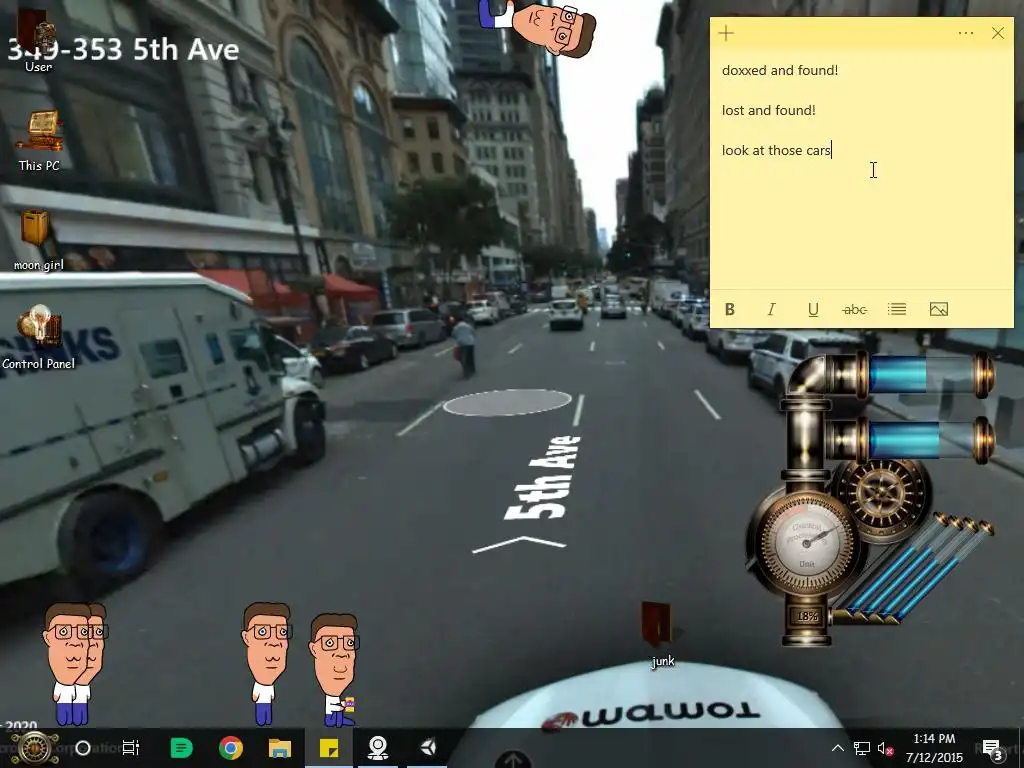Click the steampunk gauge showing 18%
This screenshot has width=1024, height=768.
tap(806, 542)
